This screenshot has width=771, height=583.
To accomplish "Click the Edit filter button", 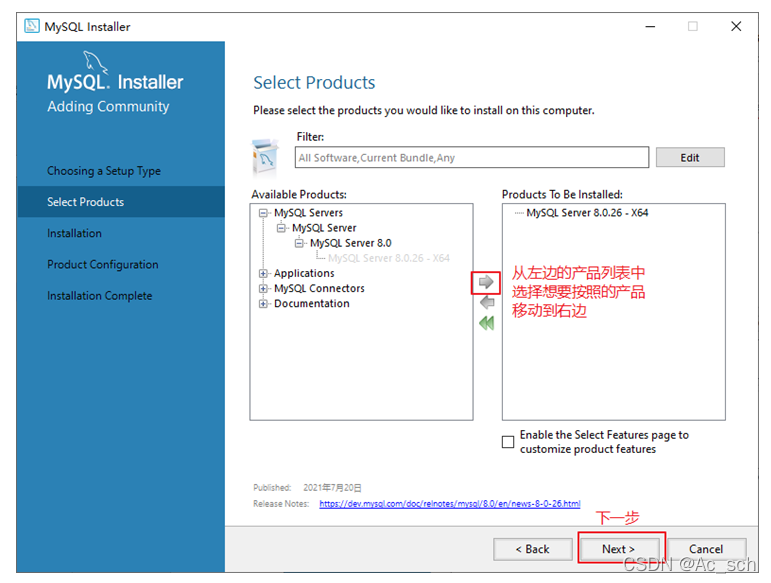I will pyautogui.click(x=690, y=157).
